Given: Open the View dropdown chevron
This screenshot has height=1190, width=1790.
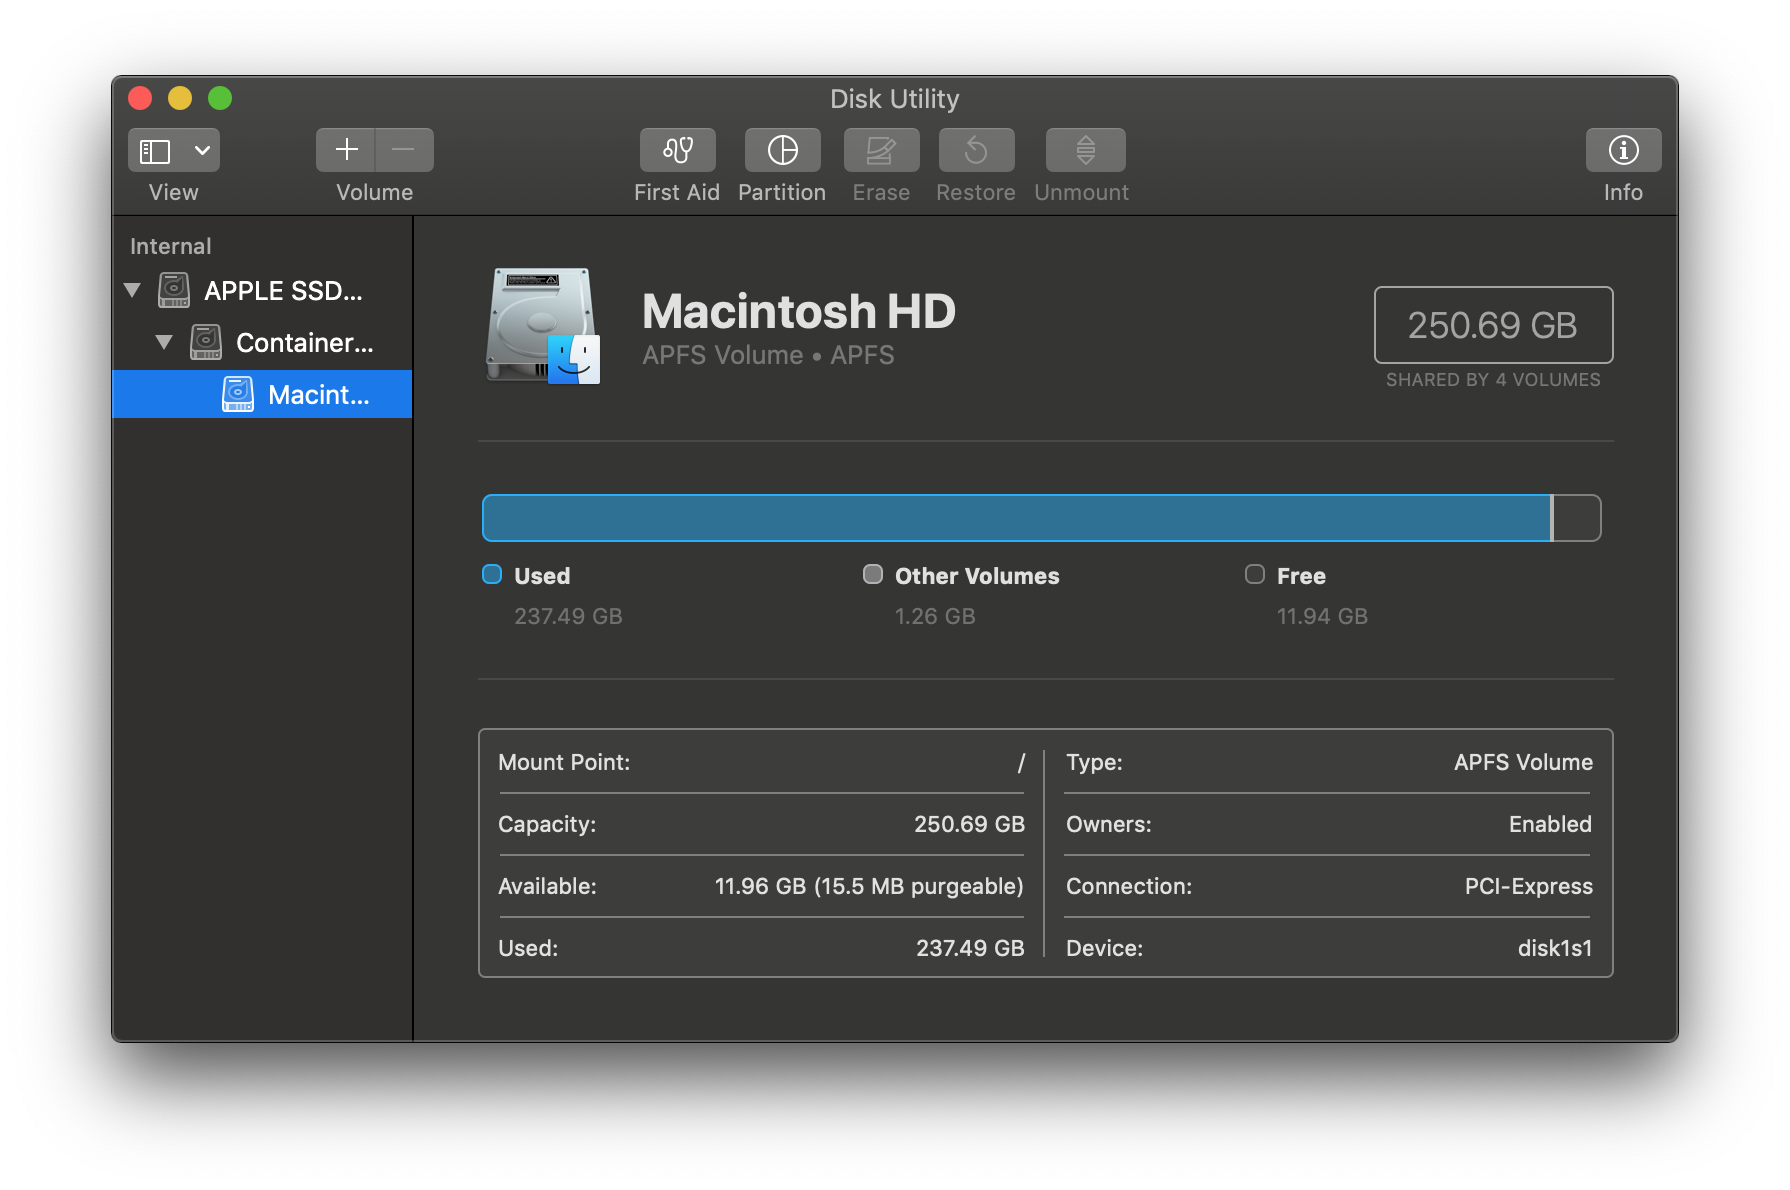Looking at the screenshot, I should (202, 151).
